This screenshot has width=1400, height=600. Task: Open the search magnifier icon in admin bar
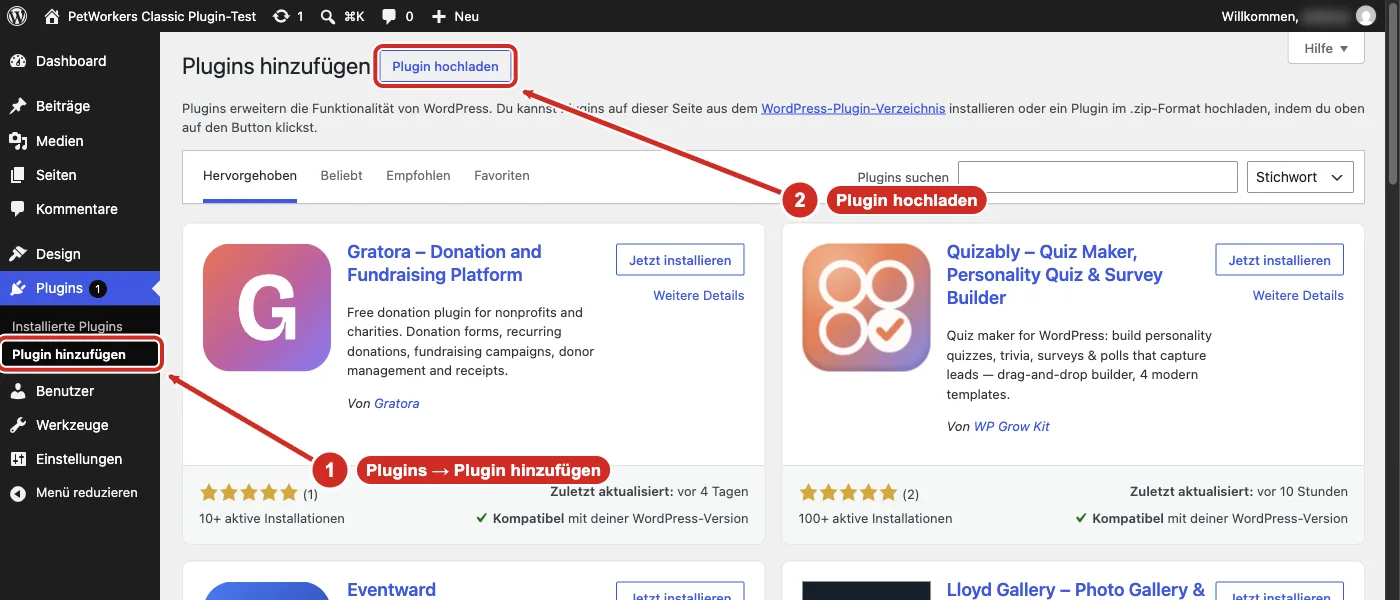(x=328, y=16)
